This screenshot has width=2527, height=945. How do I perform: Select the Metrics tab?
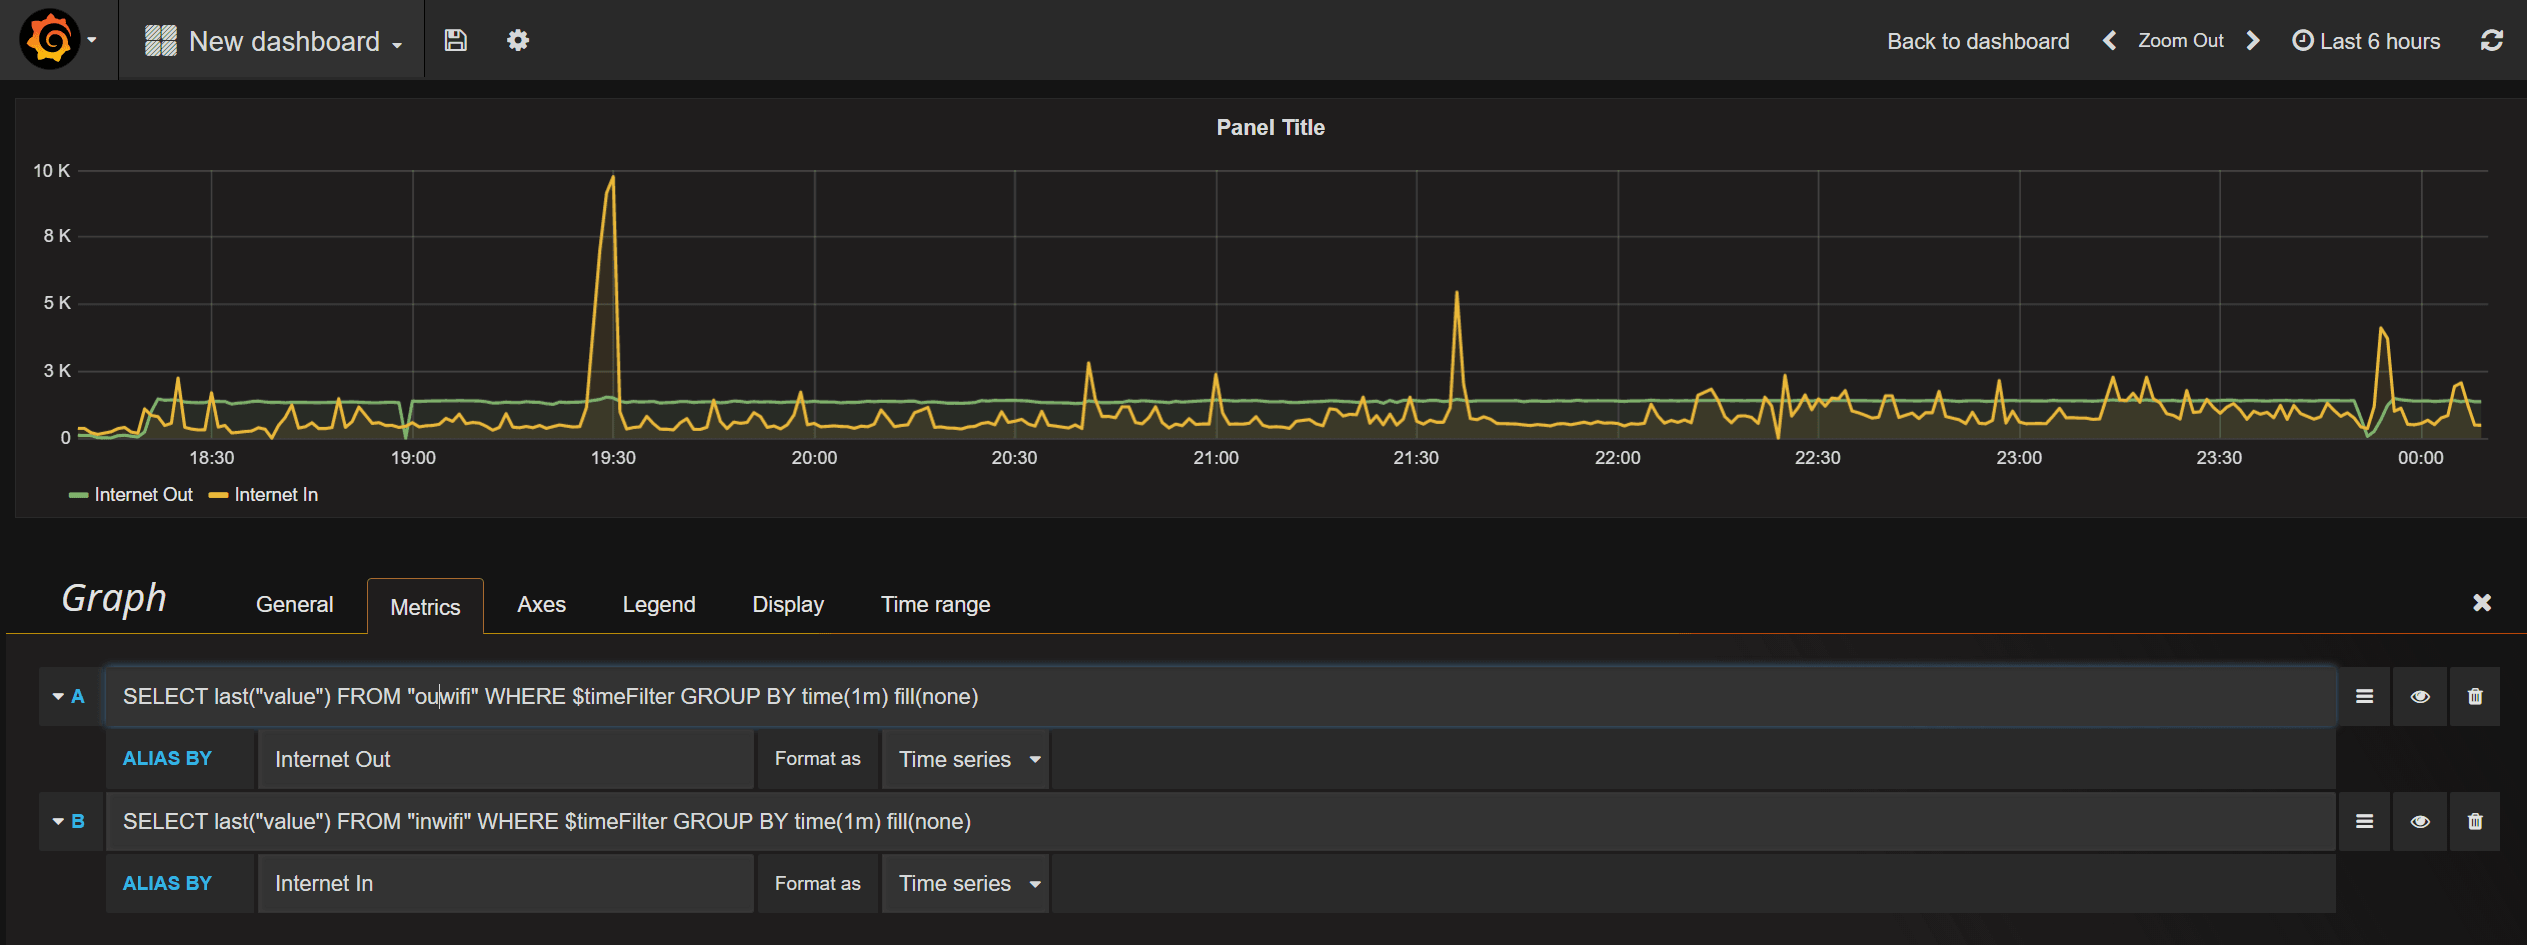click(x=425, y=607)
